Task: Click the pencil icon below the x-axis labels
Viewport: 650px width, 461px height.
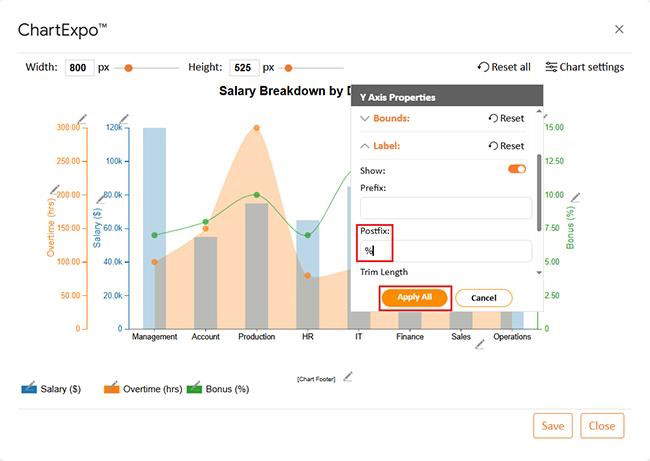Action: pyautogui.click(x=480, y=344)
